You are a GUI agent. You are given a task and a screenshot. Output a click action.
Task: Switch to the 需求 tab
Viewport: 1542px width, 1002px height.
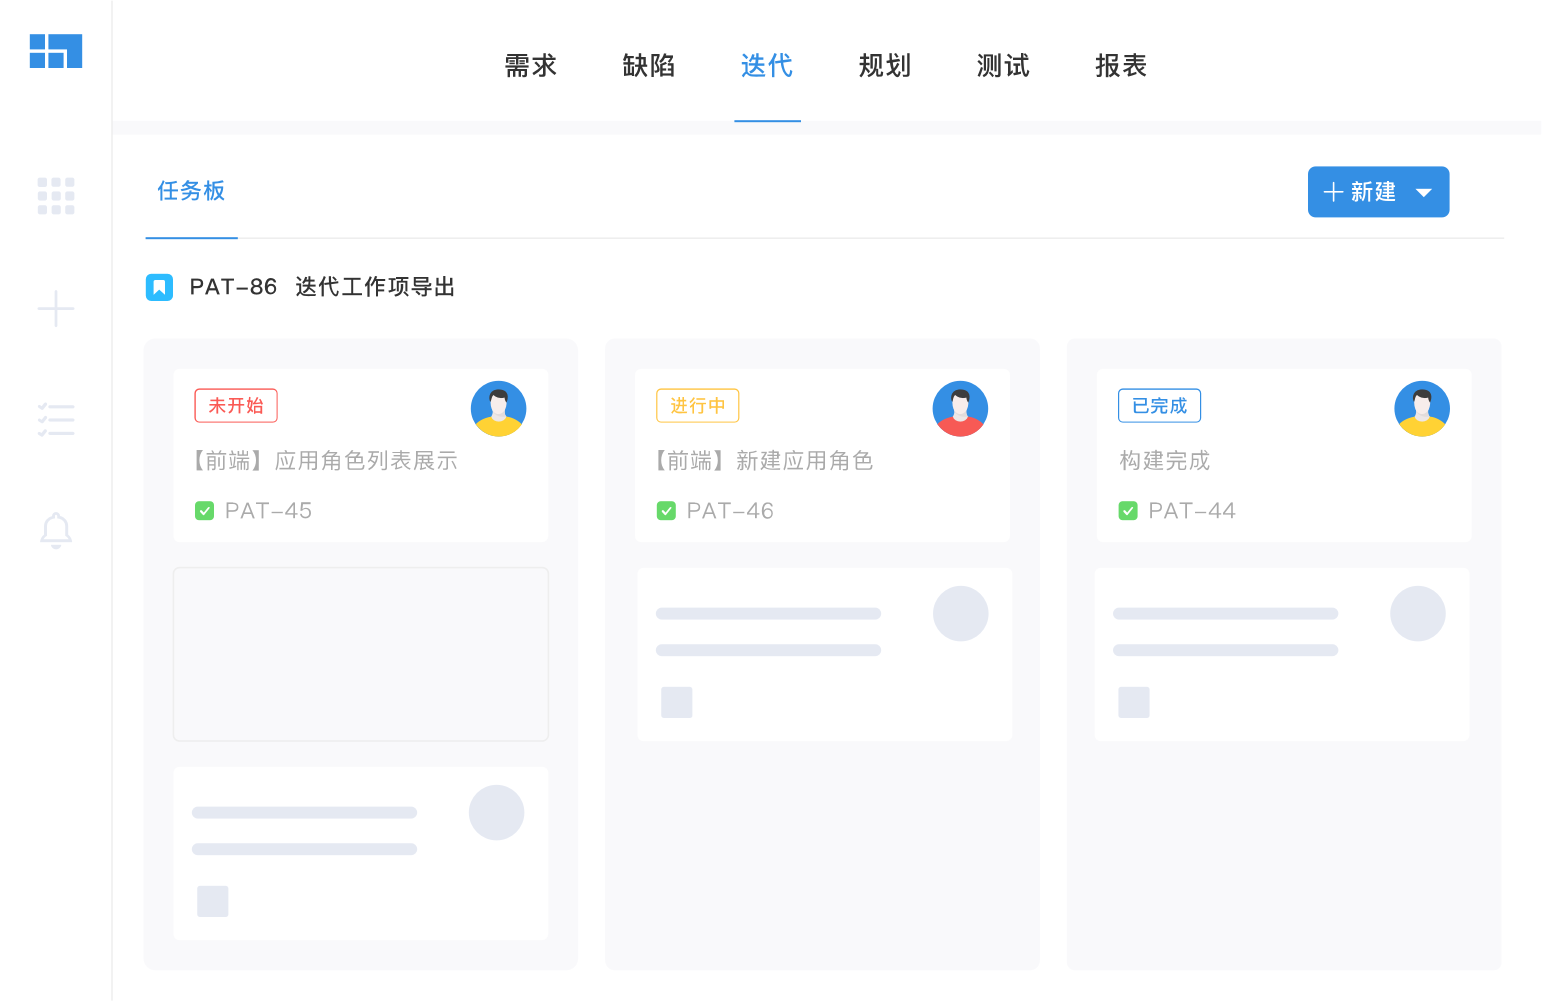pos(530,66)
